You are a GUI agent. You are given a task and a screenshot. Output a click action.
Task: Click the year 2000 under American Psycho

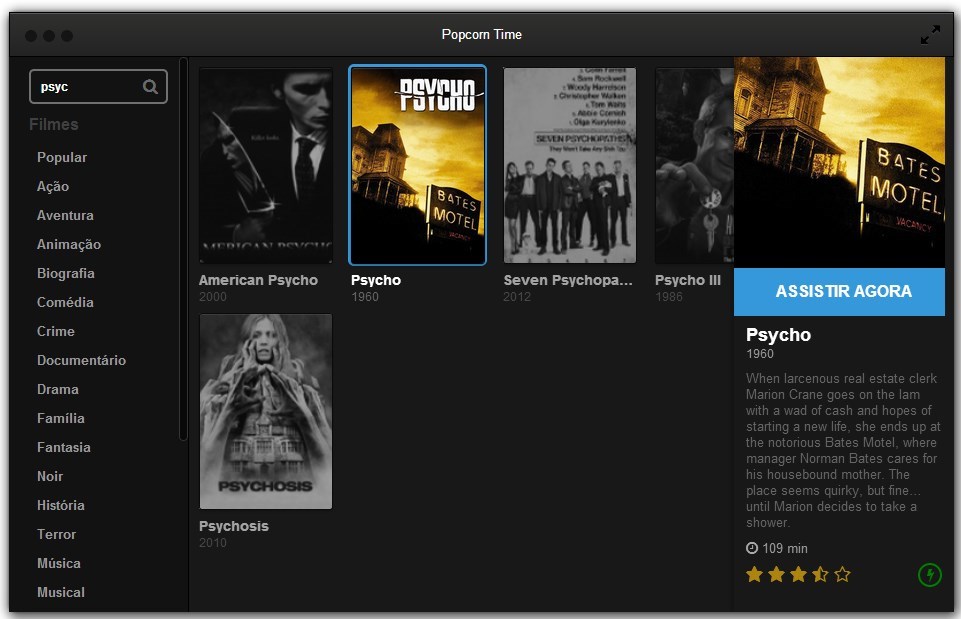tap(213, 297)
